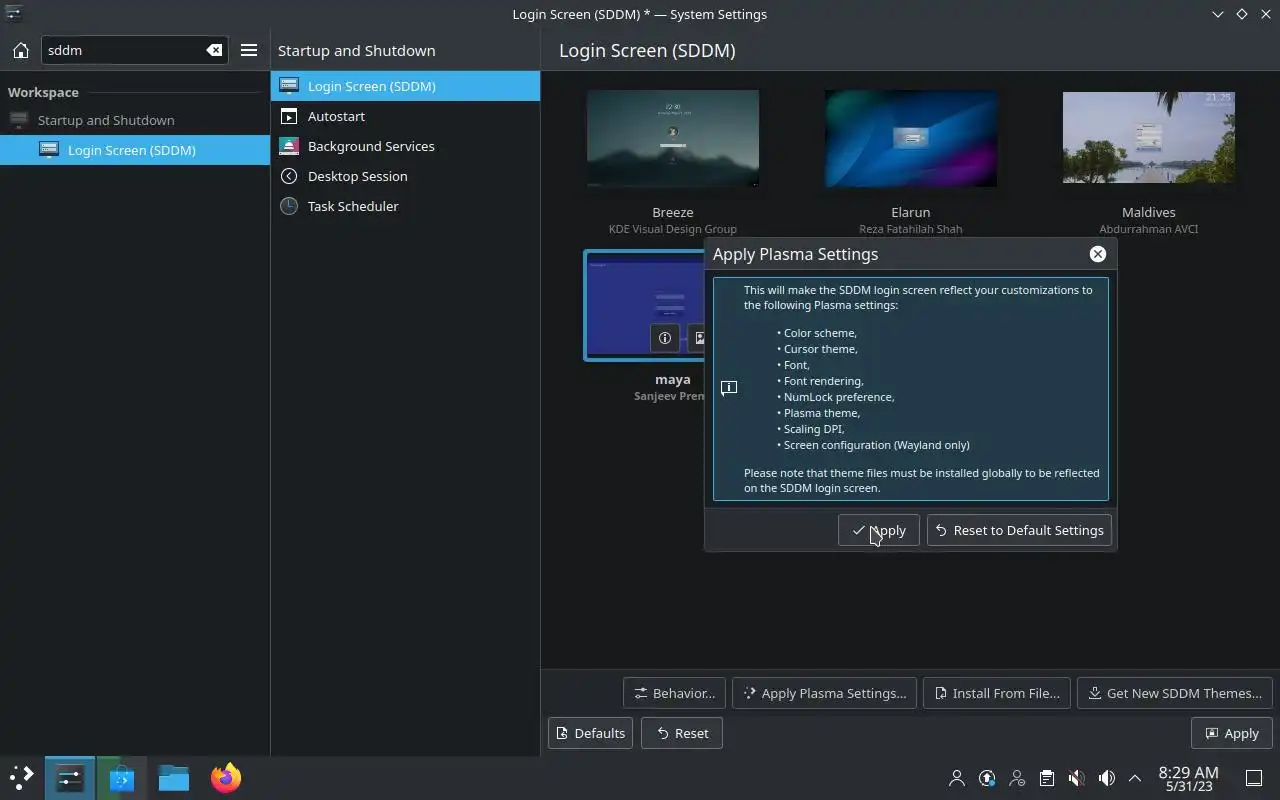The image size is (1280, 800).
Task: Select the maya theme thumbnail
Action: pyautogui.click(x=645, y=305)
